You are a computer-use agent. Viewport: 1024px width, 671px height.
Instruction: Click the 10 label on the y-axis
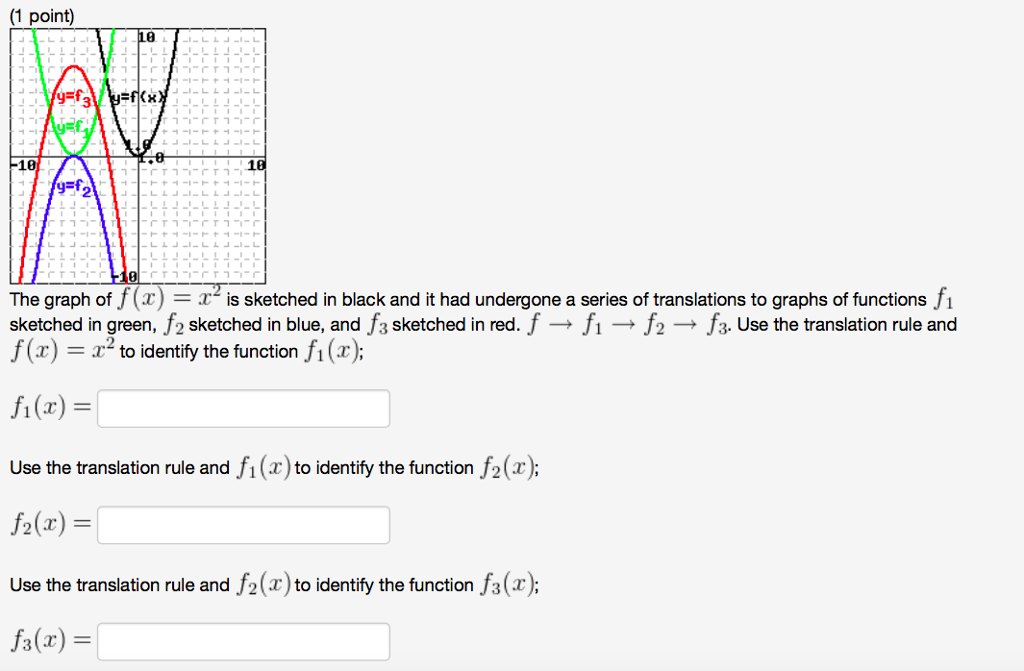(x=147, y=36)
